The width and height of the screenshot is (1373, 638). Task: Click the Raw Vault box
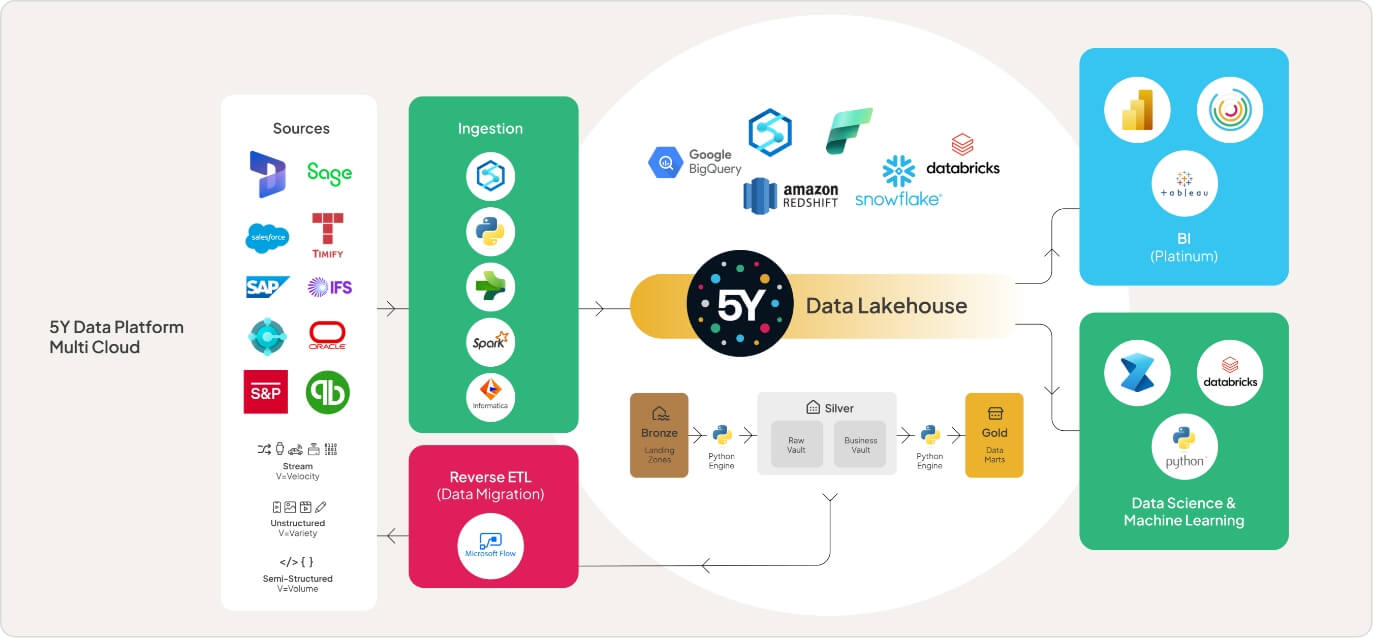tap(797, 443)
